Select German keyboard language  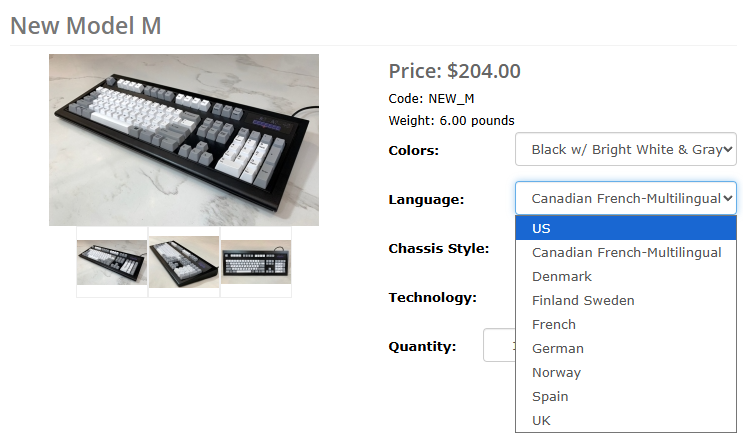(625, 349)
